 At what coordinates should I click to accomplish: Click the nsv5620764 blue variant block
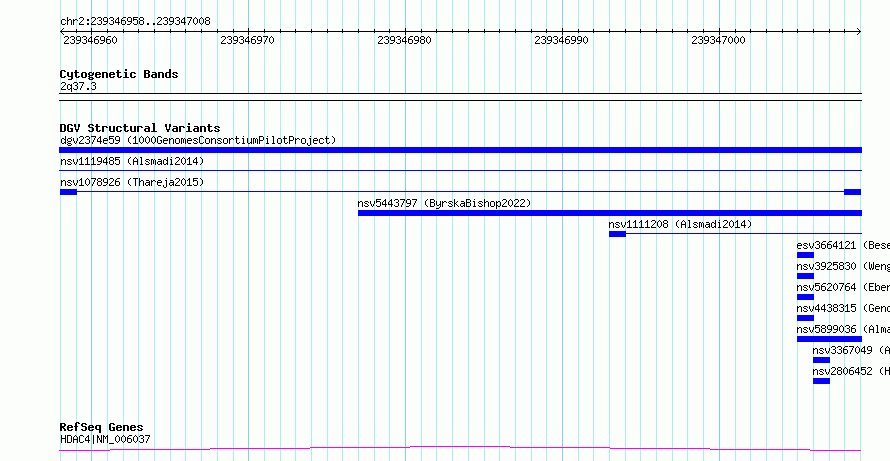[805, 297]
